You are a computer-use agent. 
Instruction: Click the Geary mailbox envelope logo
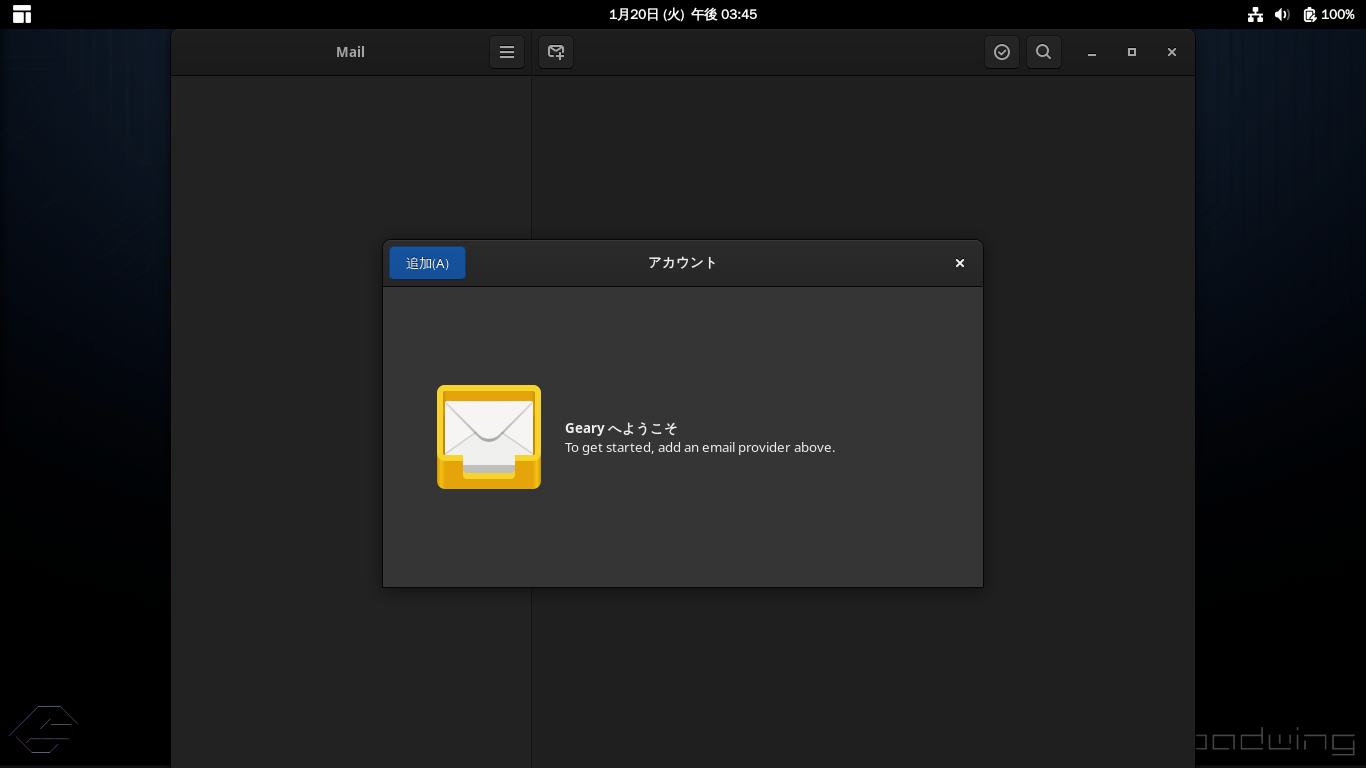click(x=489, y=437)
